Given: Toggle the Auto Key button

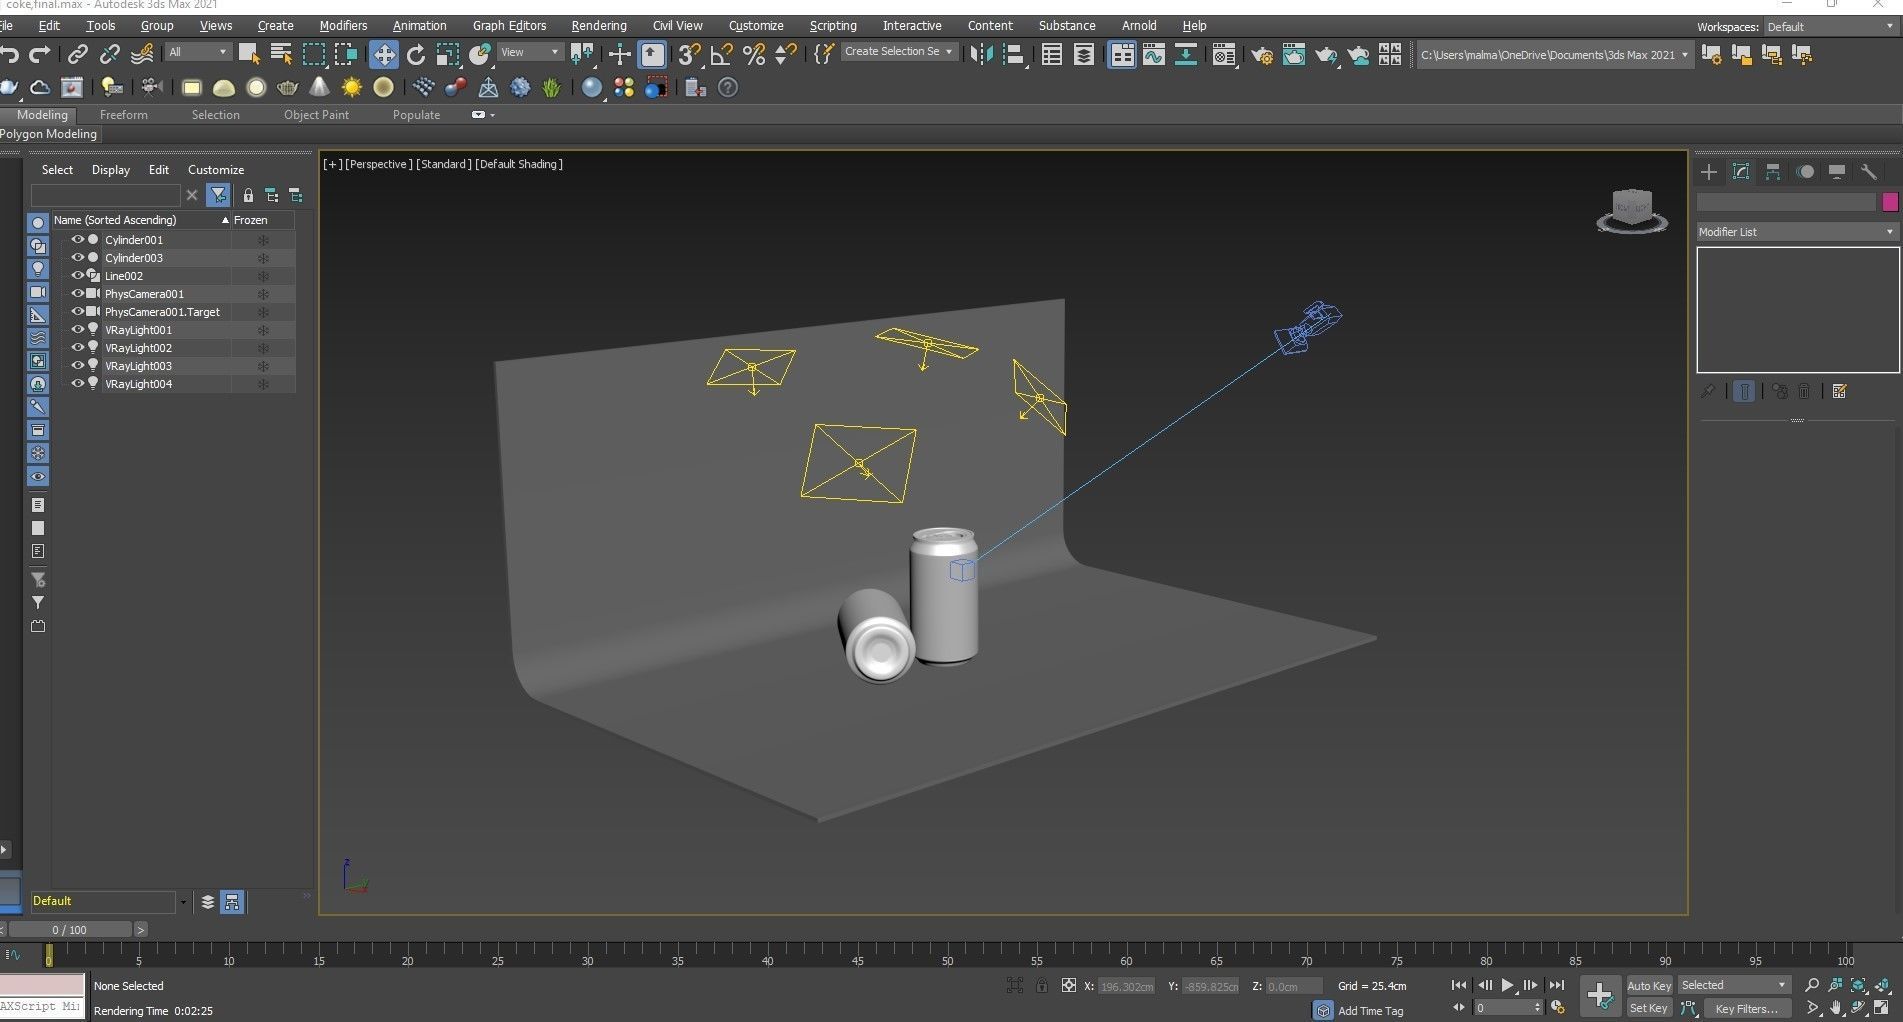Looking at the screenshot, I should click(1649, 986).
